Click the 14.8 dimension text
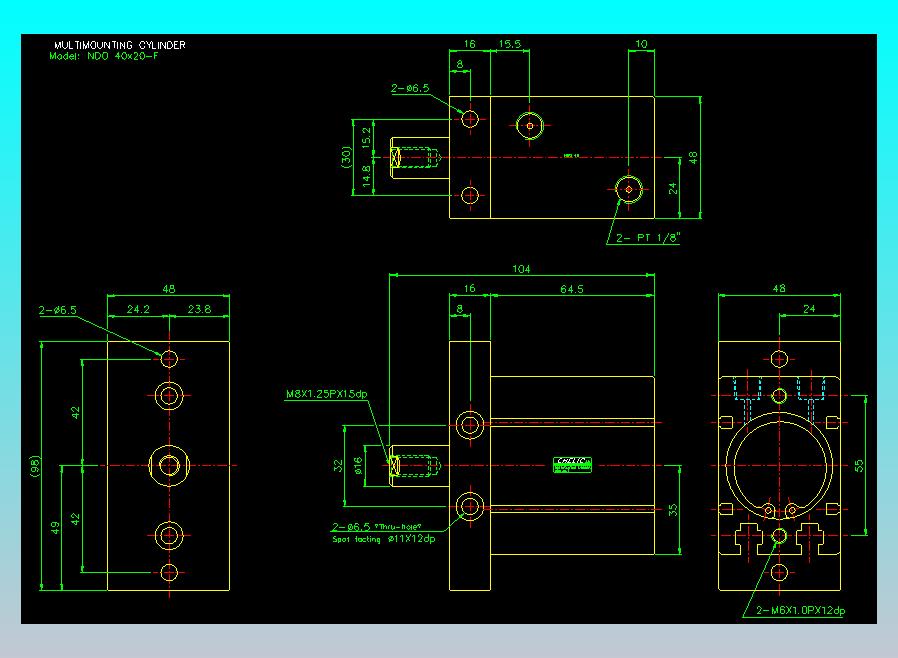Viewport: 898px width, 658px height. coord(367,176)
